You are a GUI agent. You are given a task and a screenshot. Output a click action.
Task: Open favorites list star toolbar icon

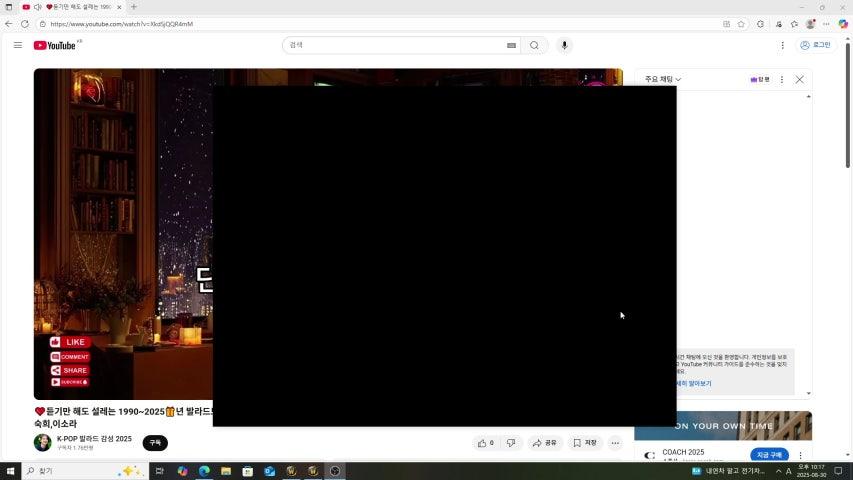[x=794, y=24]
